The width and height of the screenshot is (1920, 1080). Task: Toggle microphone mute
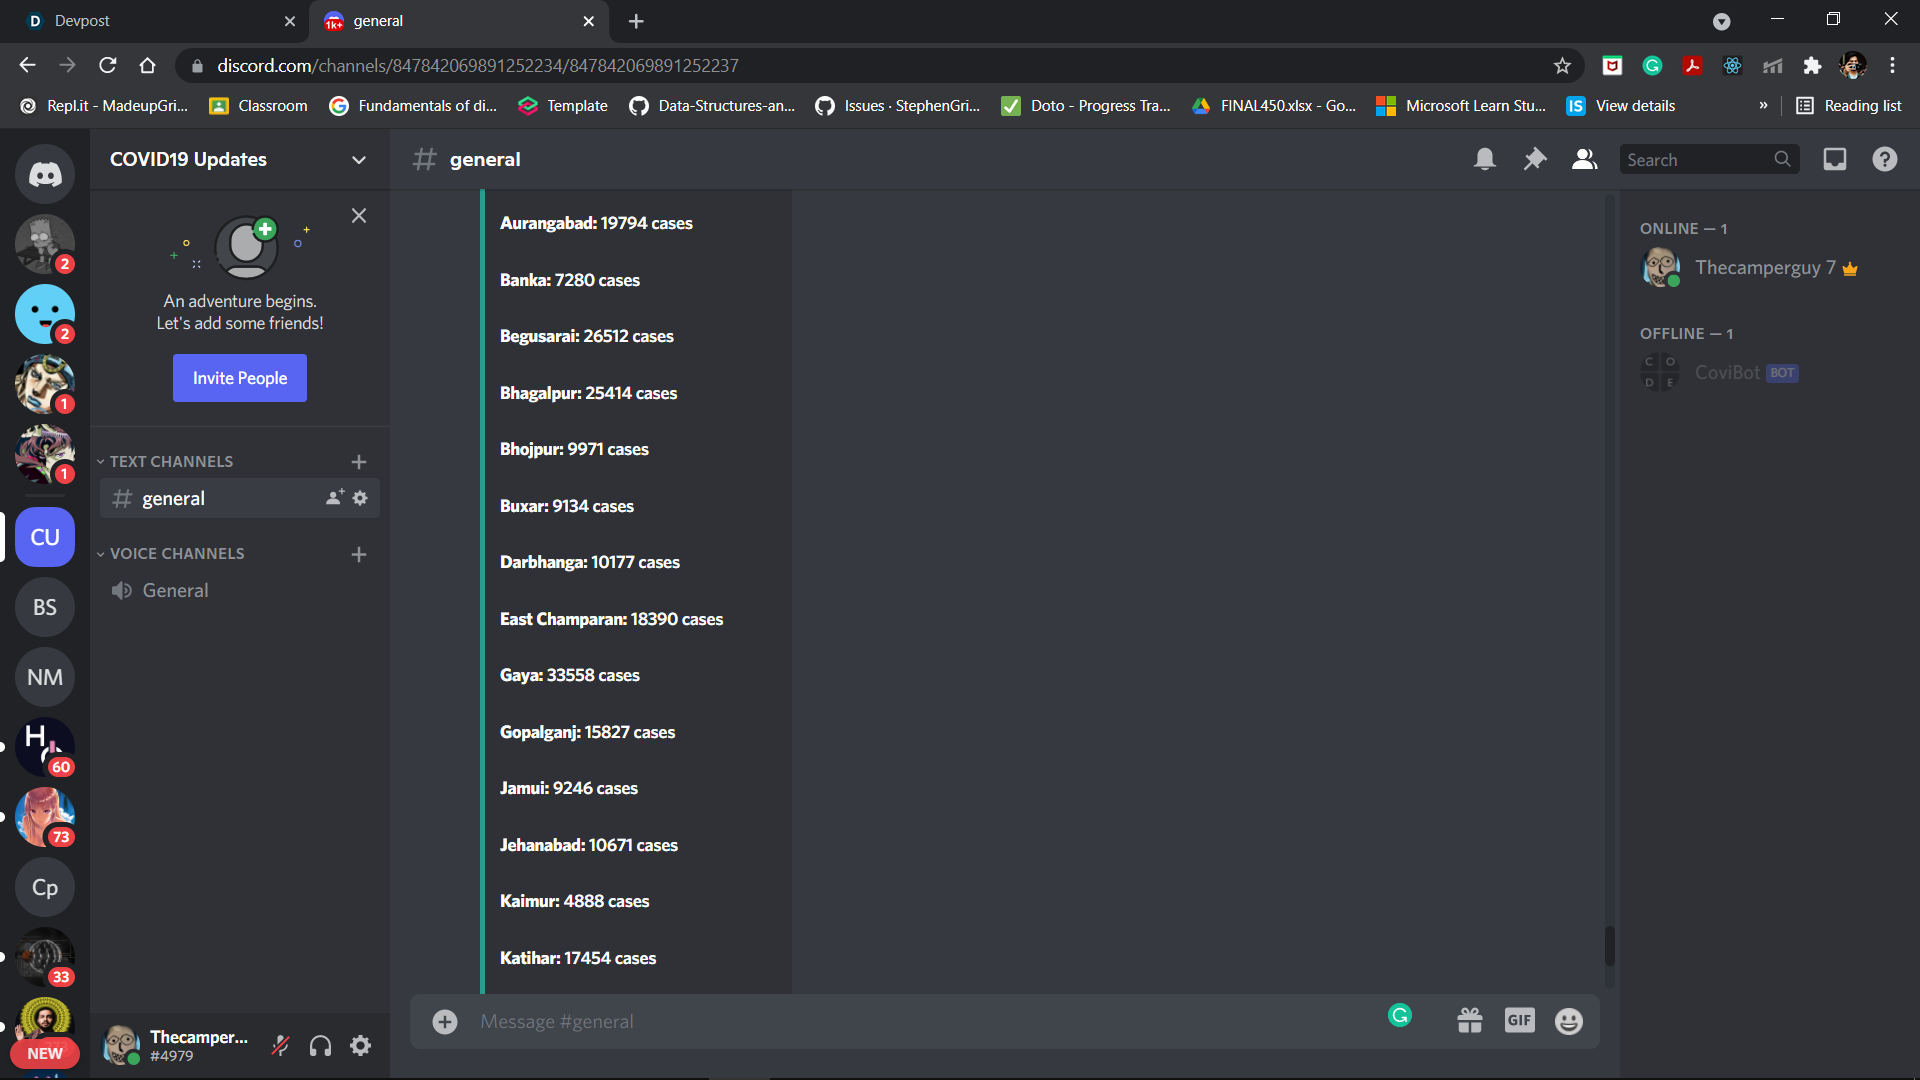pos(281,1046)
